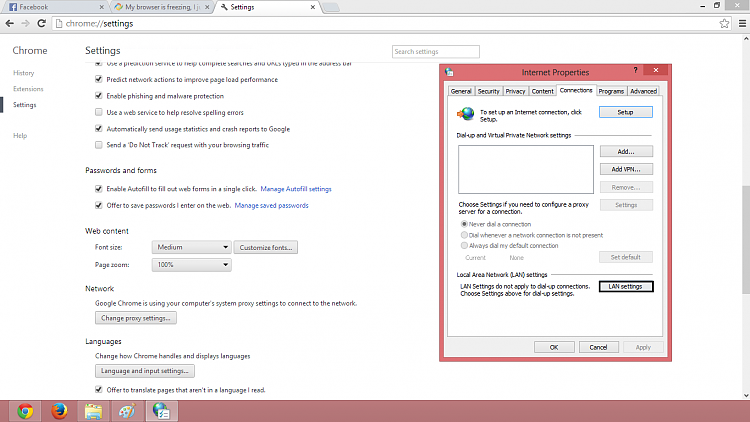Image resolution: width=750 pixels, height=422 pixels.
Task: Click the Internet Properties title bar icon
Action: [449, 72]
